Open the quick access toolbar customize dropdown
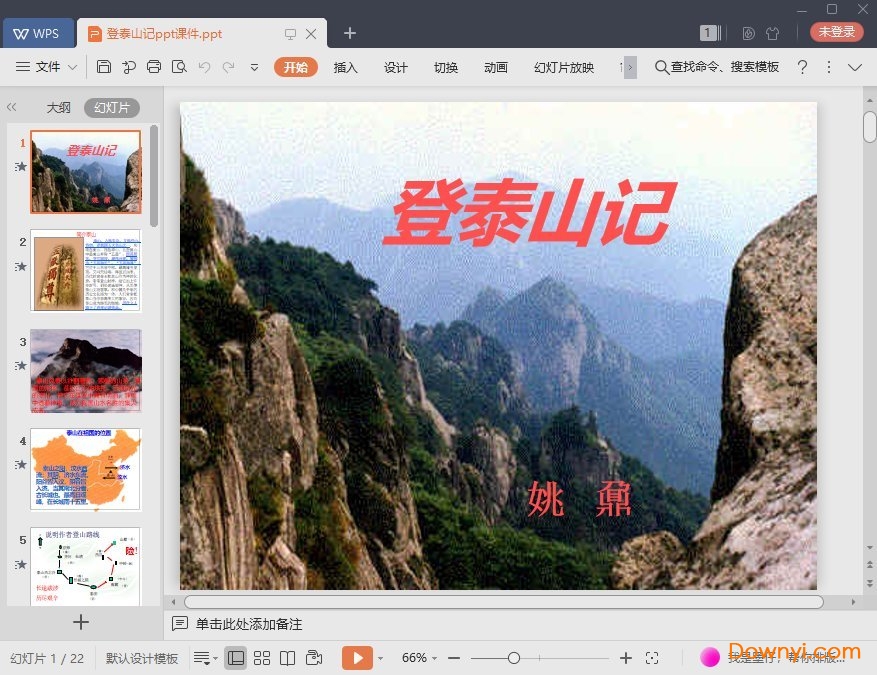The image size is (877, 675). pos(255,67)
